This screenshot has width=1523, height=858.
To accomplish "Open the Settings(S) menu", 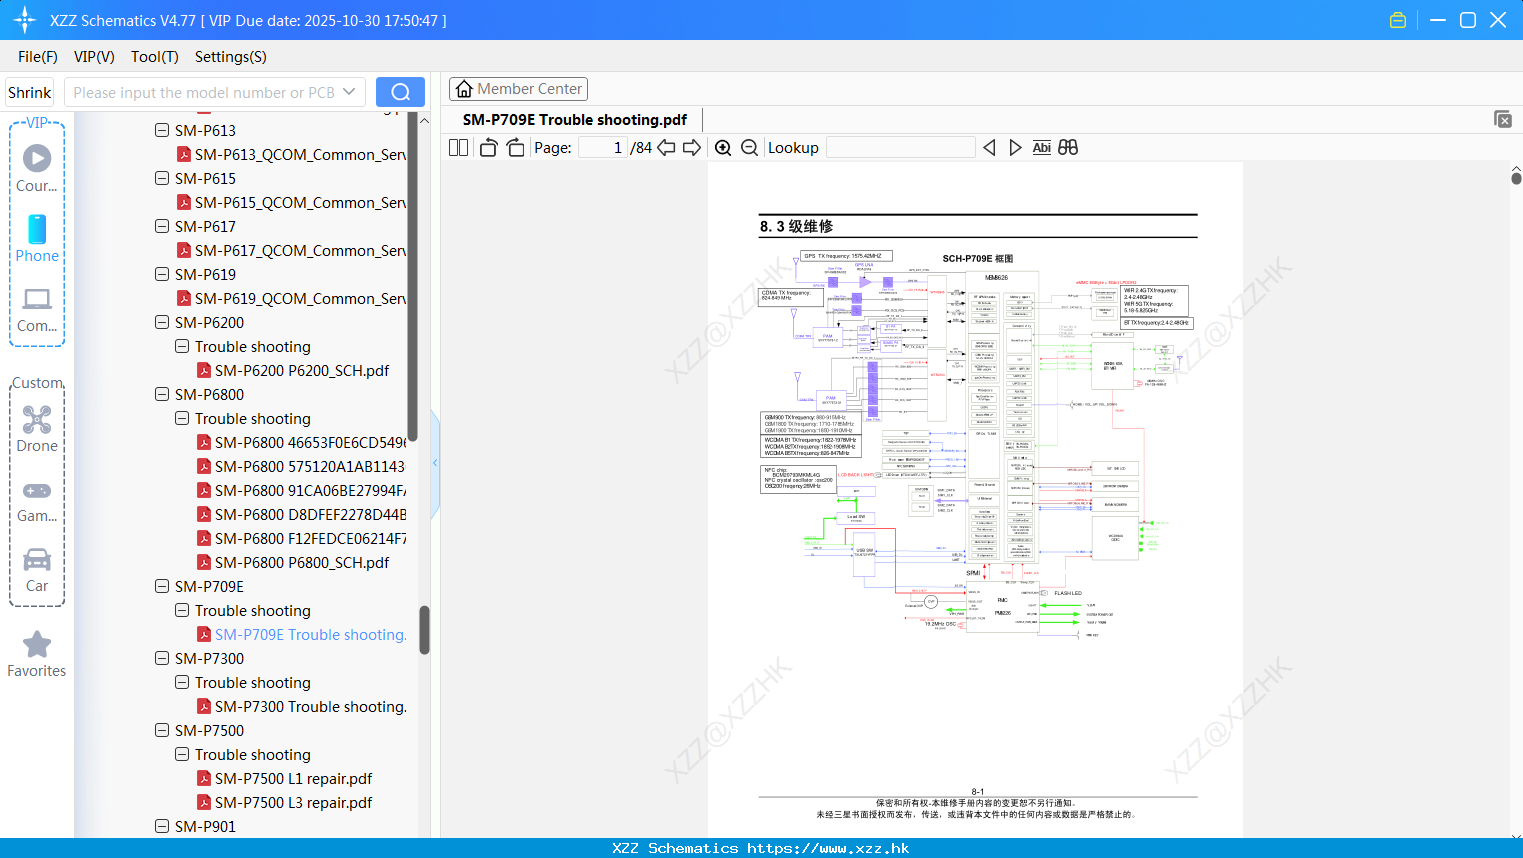I will tap(230, 57).
